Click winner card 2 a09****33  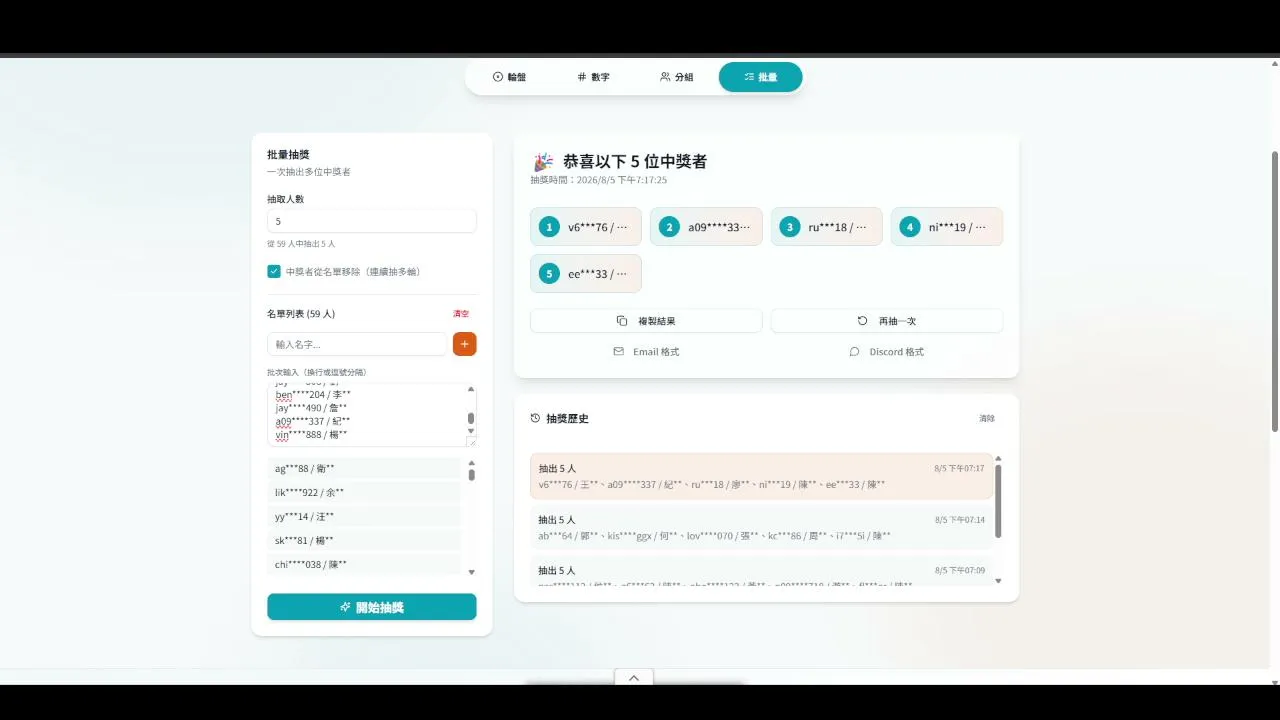point(706,227)
